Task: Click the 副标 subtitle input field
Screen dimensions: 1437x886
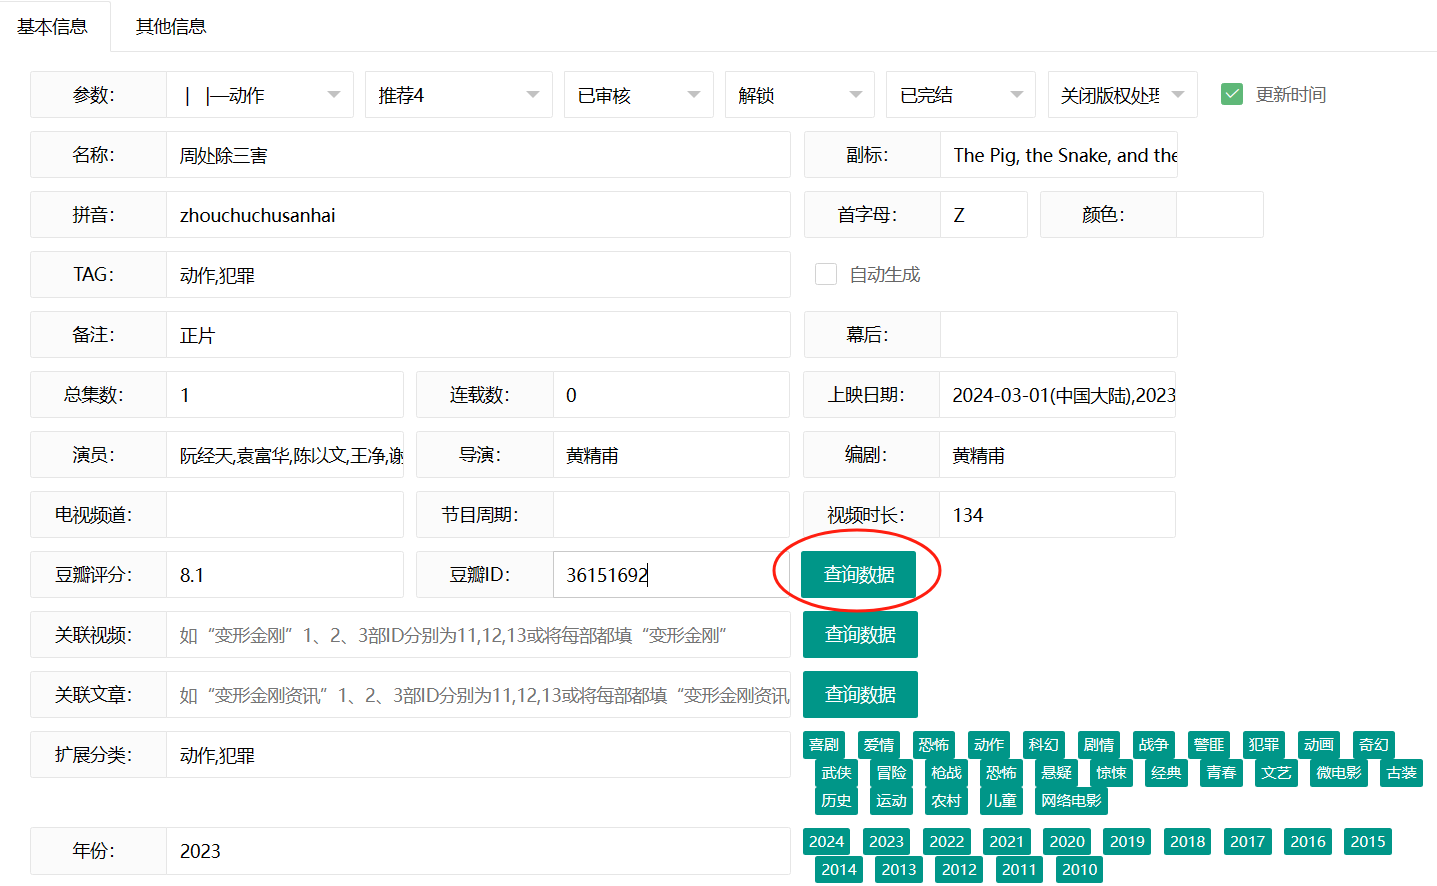Action: point(1059,155)
